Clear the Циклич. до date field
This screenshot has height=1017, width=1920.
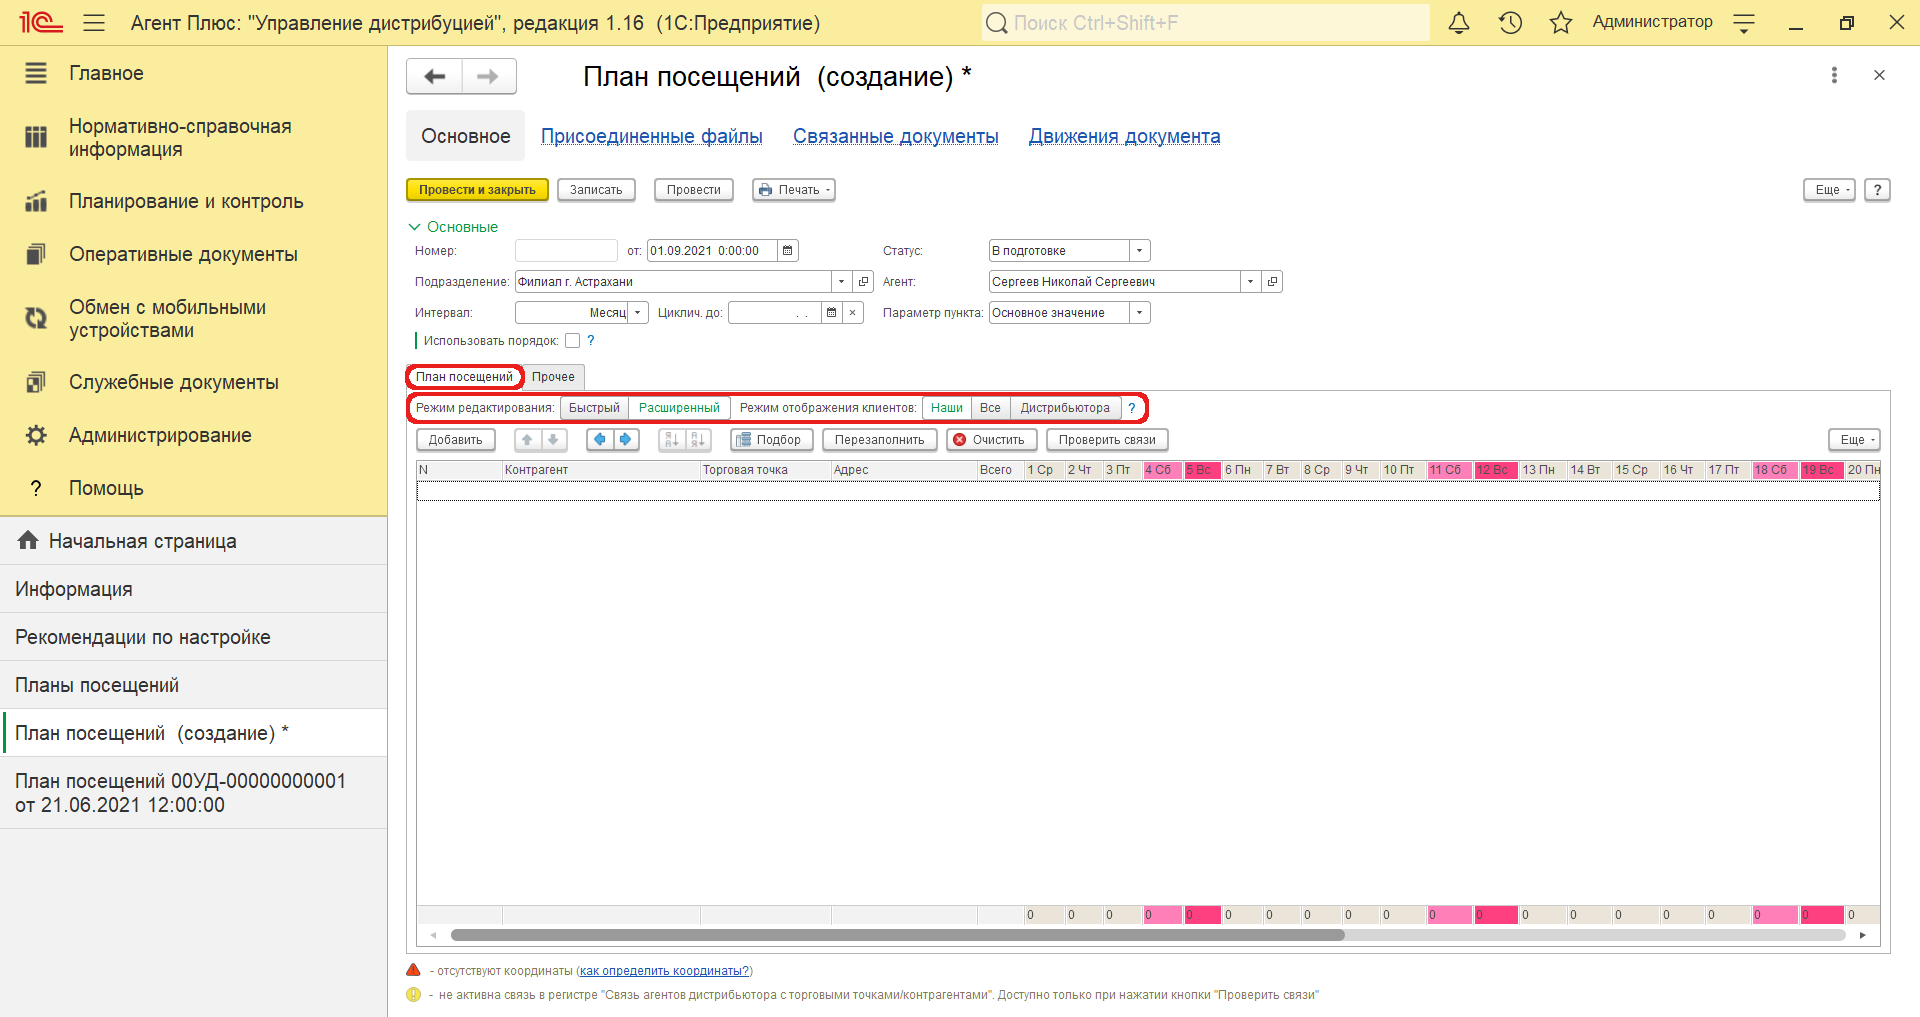[x=852, y=313]
